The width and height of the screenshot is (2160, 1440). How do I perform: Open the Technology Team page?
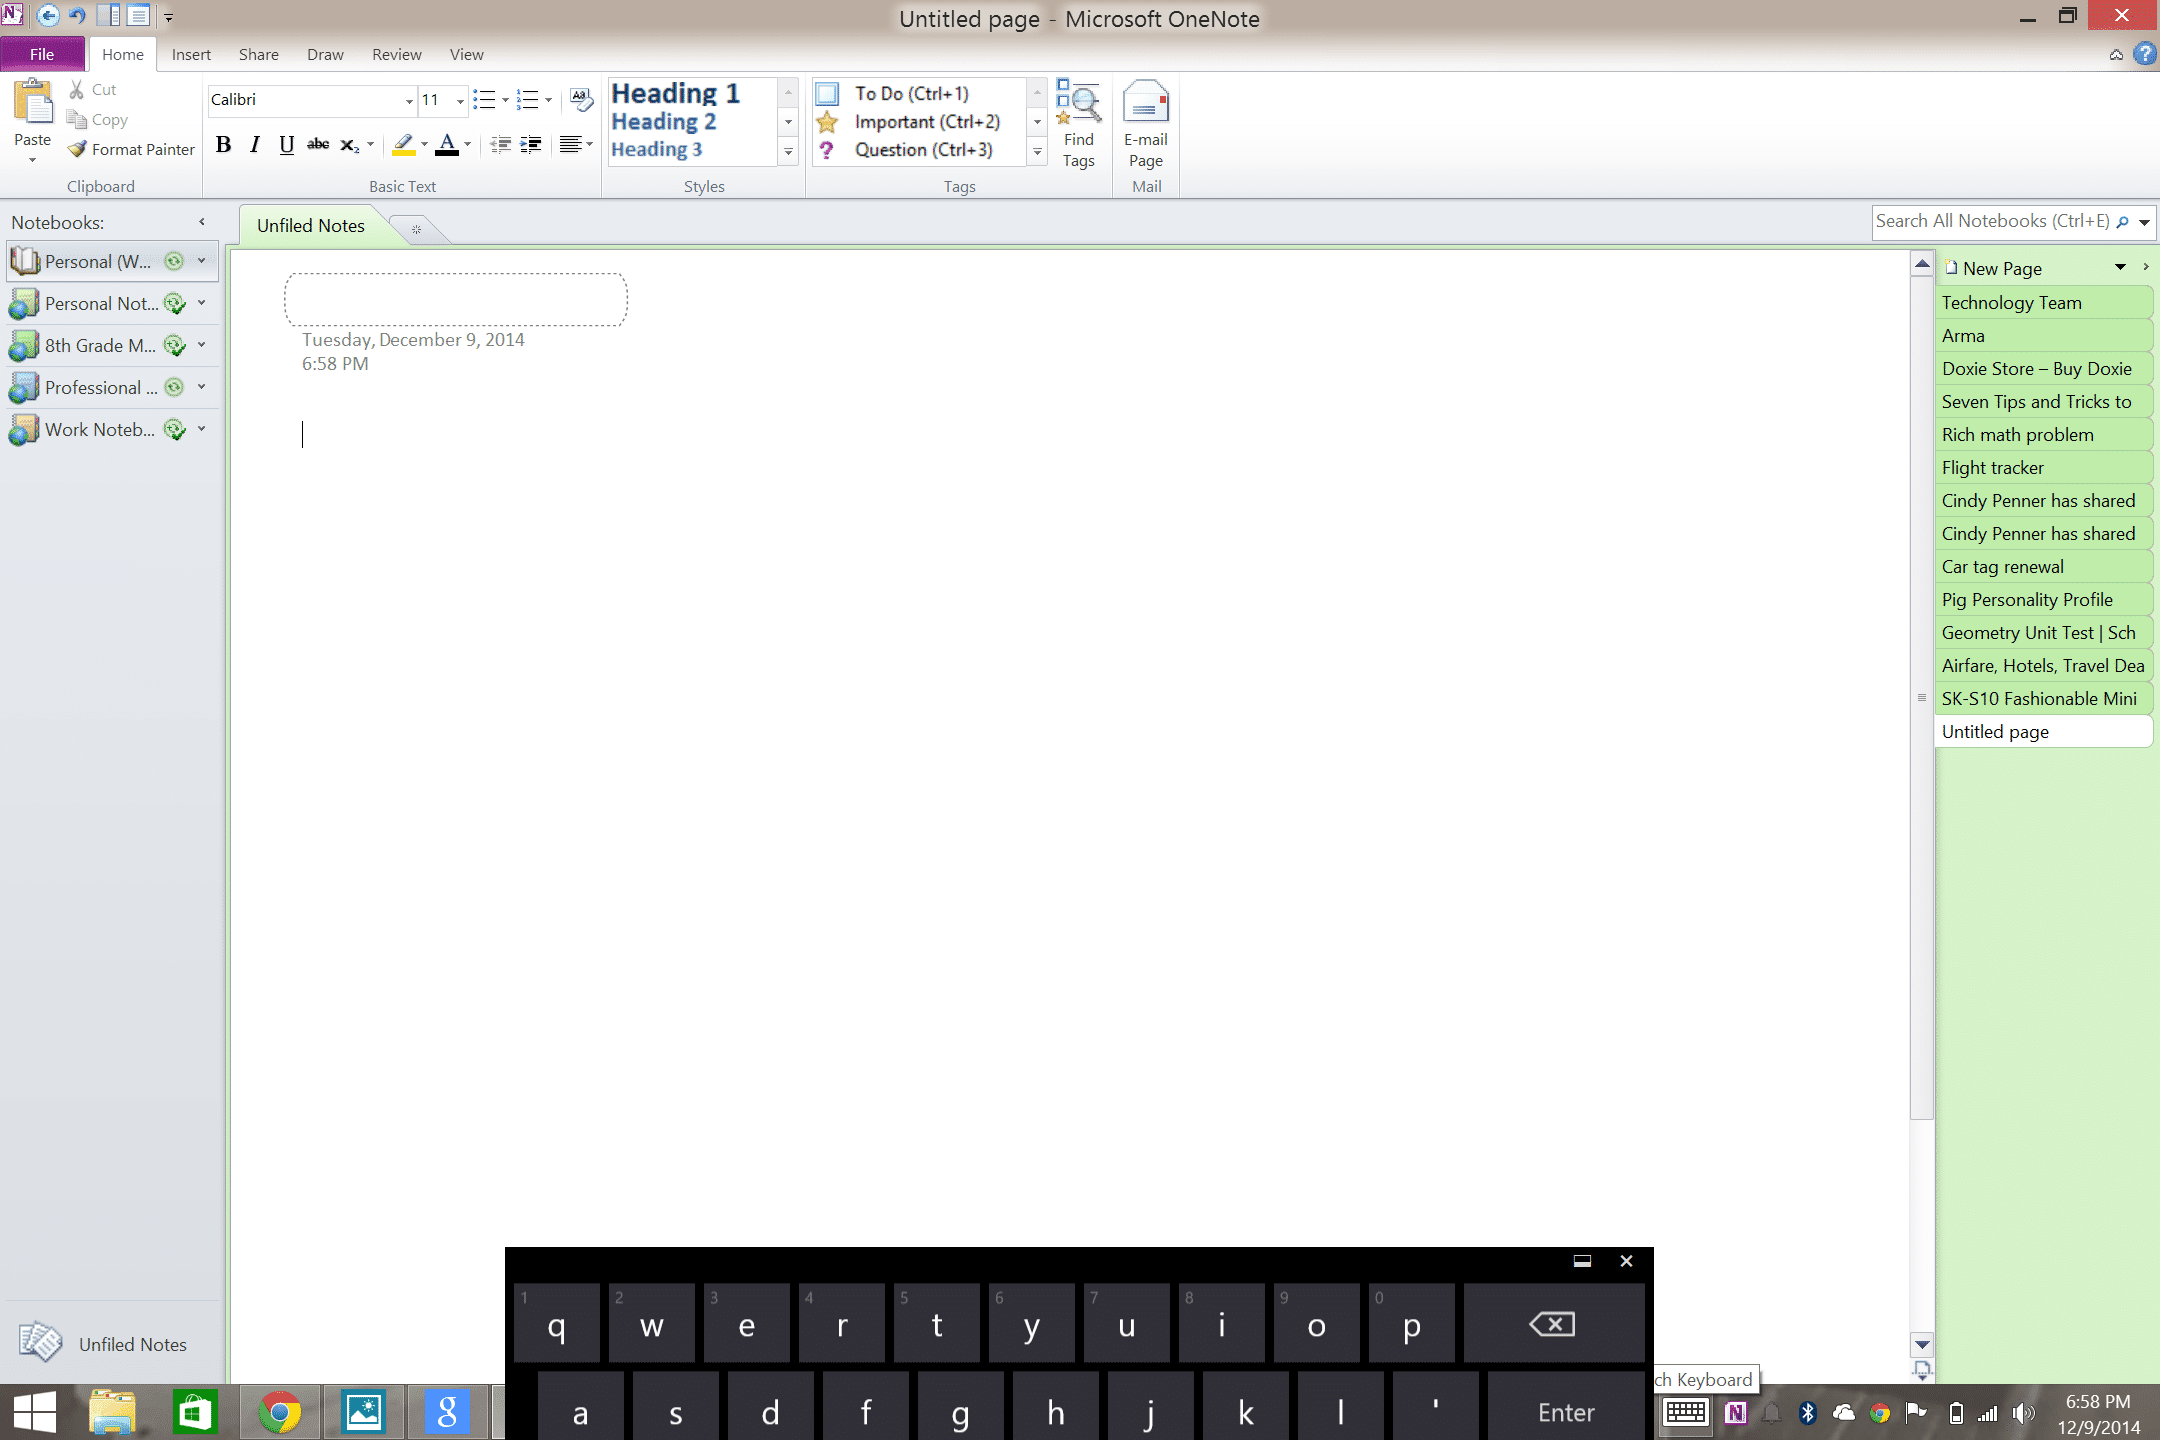tap(2044, 302)
